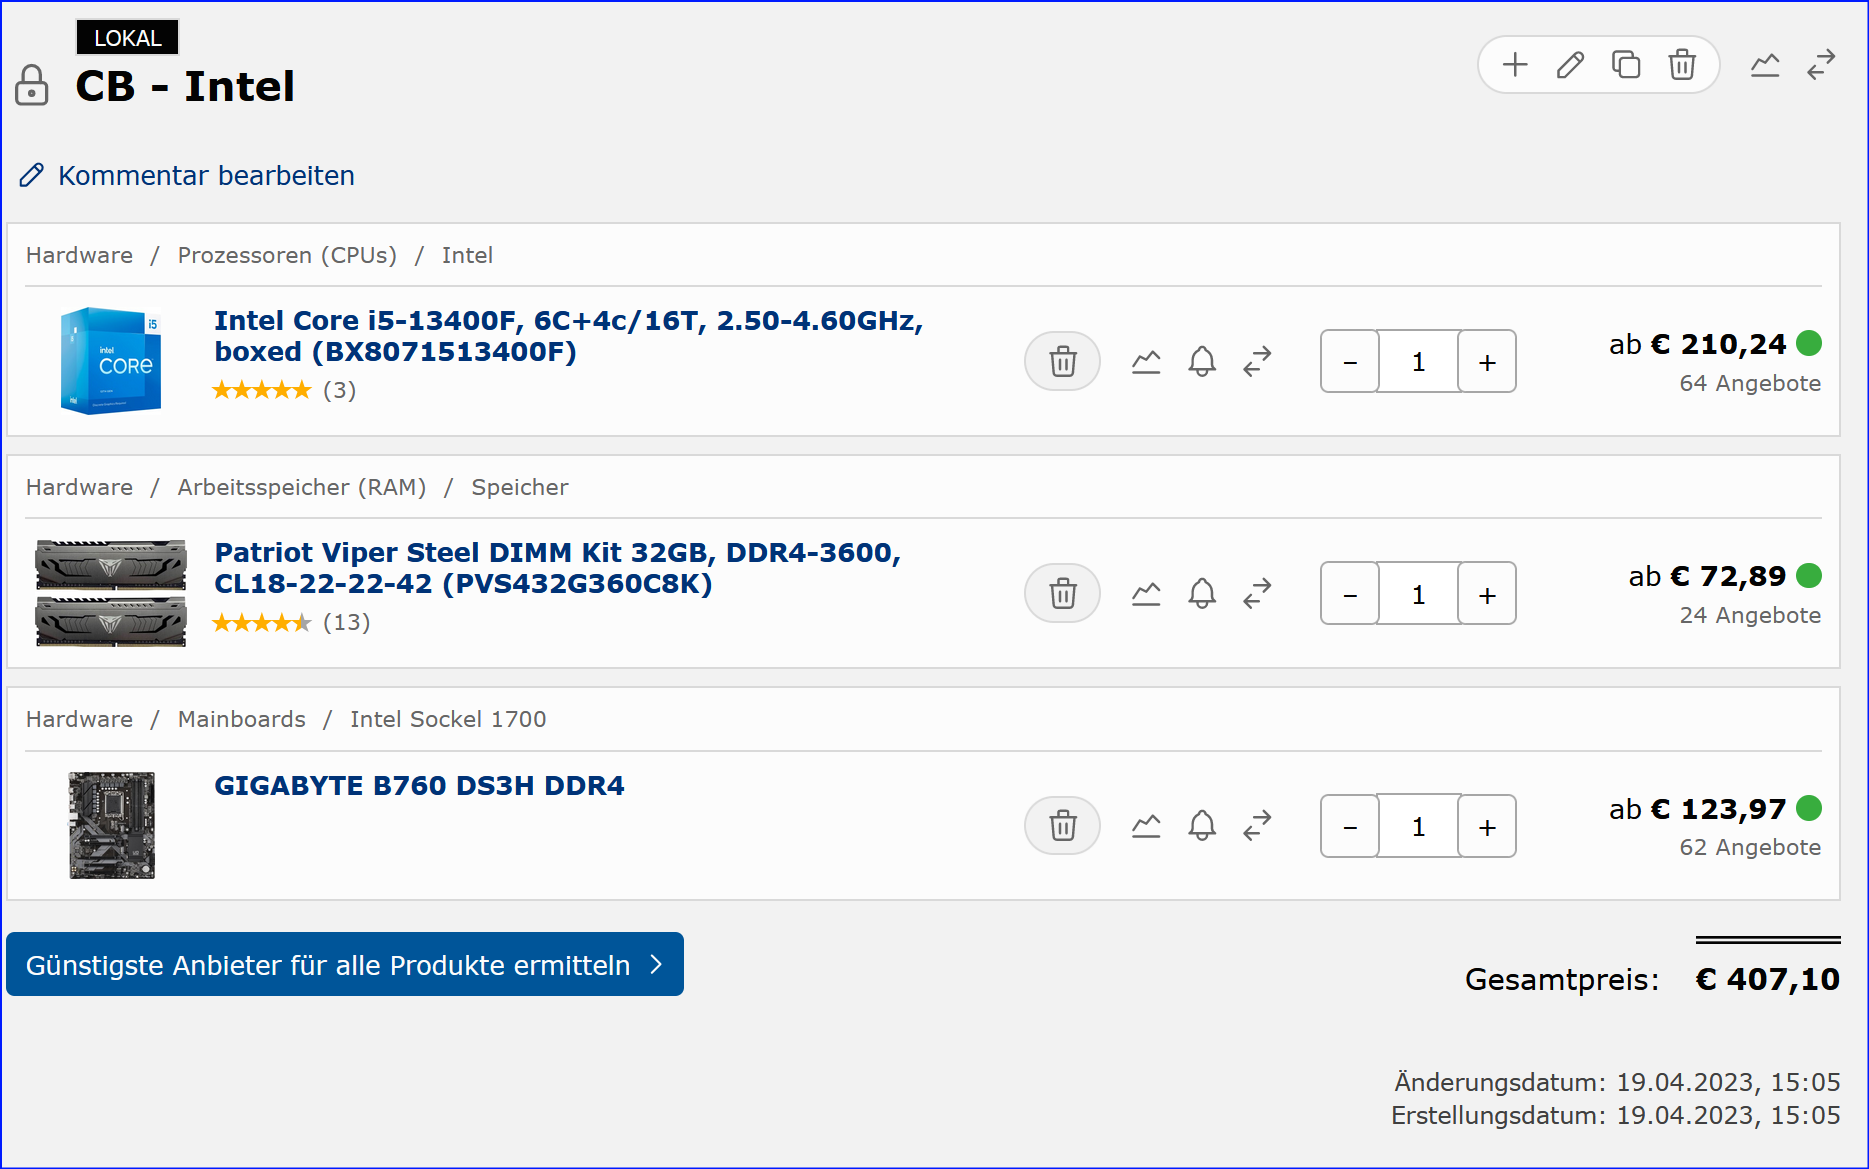This screenshot has width=1869, height=1169.
Task: Click price ab € 123,97
Action: coord(1697,808)
